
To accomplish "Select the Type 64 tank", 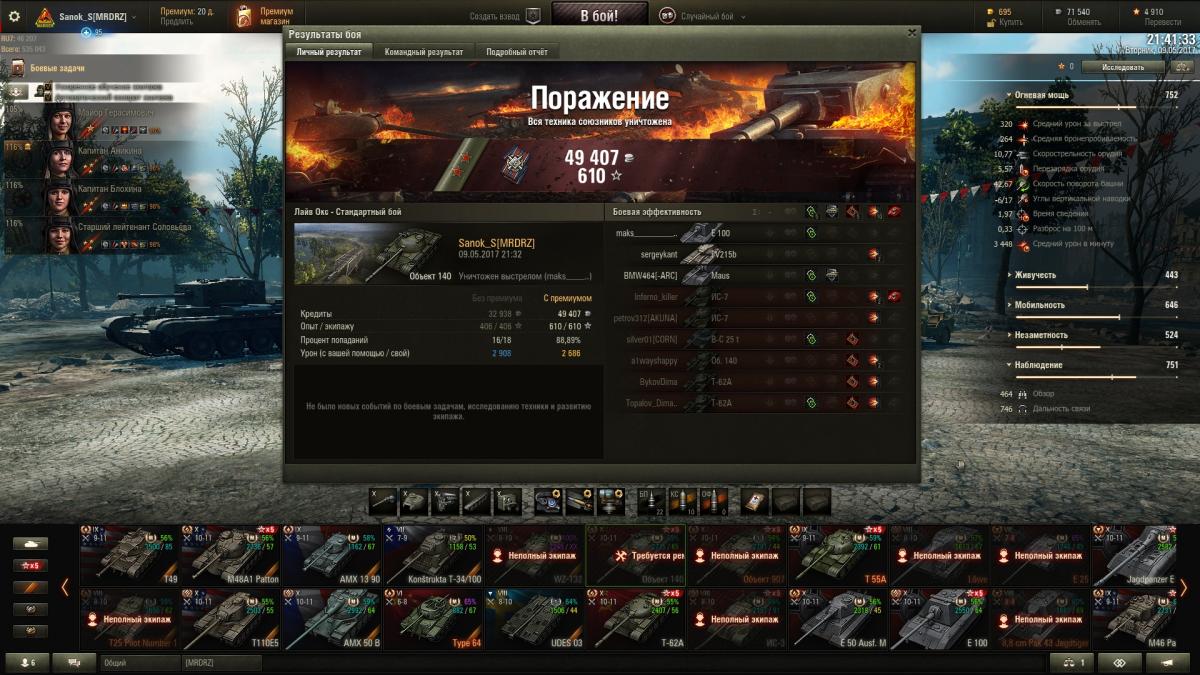I will [431, 619].
